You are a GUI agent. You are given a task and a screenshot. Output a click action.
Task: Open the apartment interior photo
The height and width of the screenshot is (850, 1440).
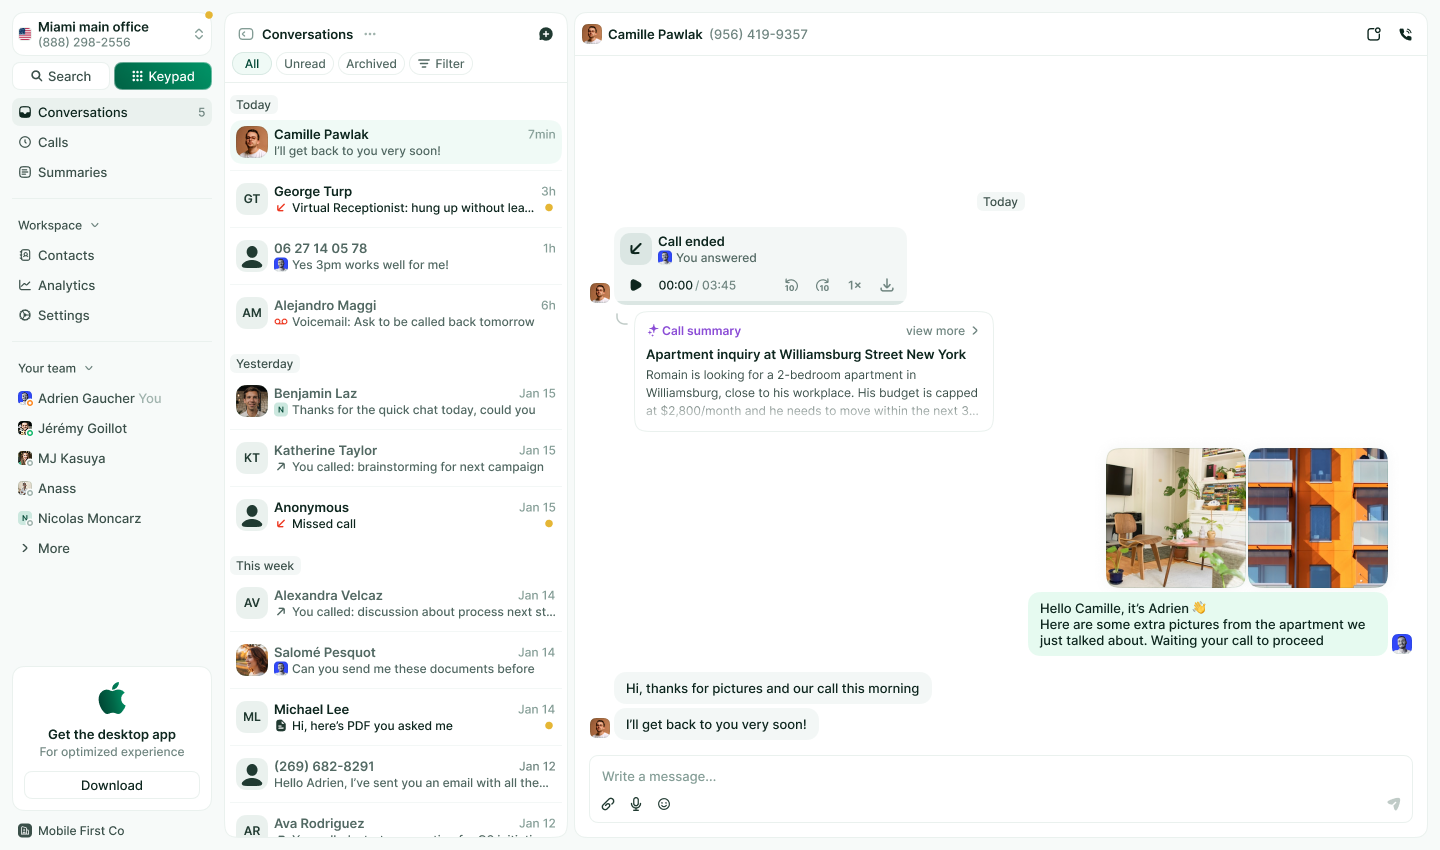1176,518
